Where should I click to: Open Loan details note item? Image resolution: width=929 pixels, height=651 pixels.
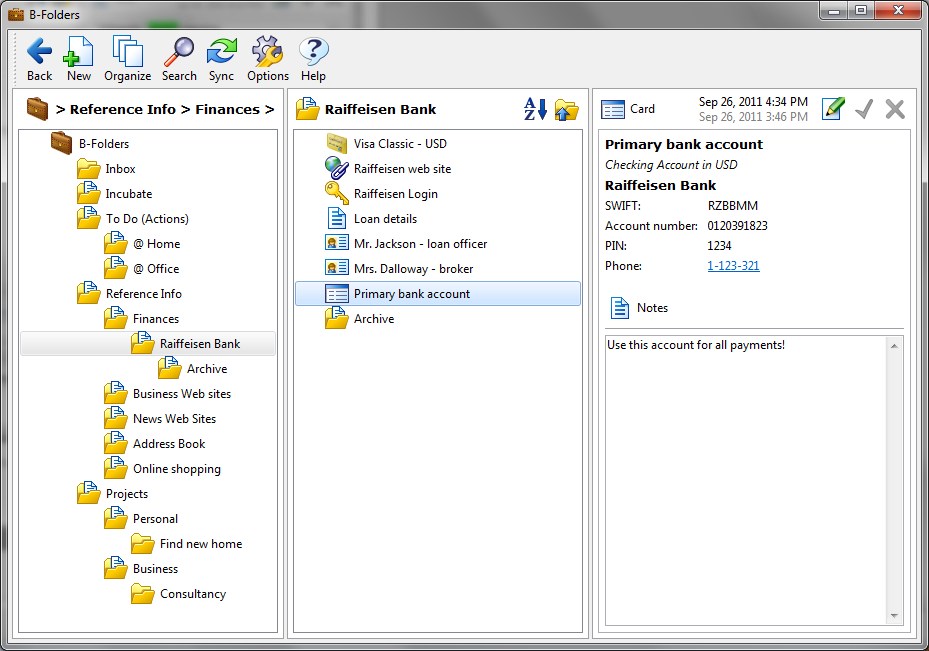tap(438, 219)
